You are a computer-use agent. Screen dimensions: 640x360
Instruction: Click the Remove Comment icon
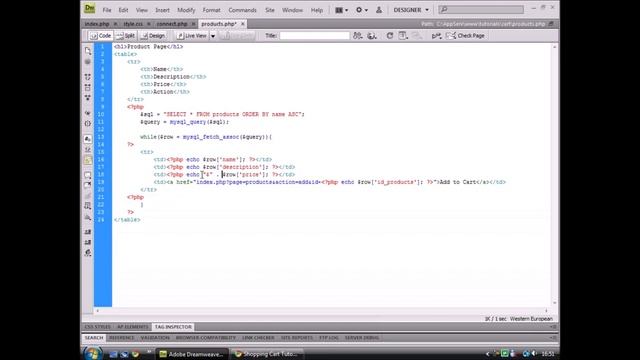[x=88, y=186]
